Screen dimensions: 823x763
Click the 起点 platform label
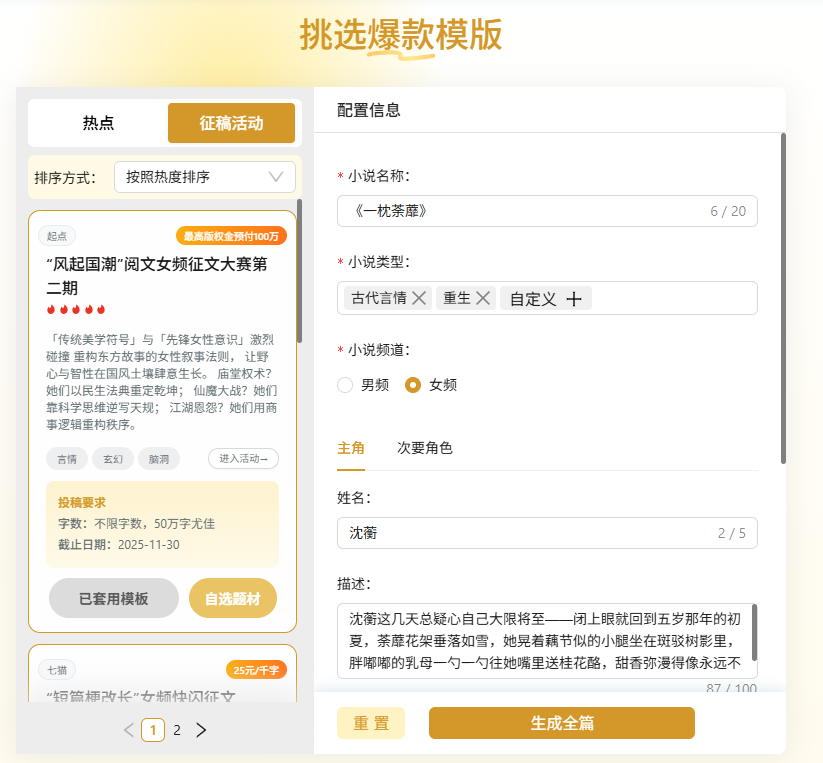click(57, 236)
